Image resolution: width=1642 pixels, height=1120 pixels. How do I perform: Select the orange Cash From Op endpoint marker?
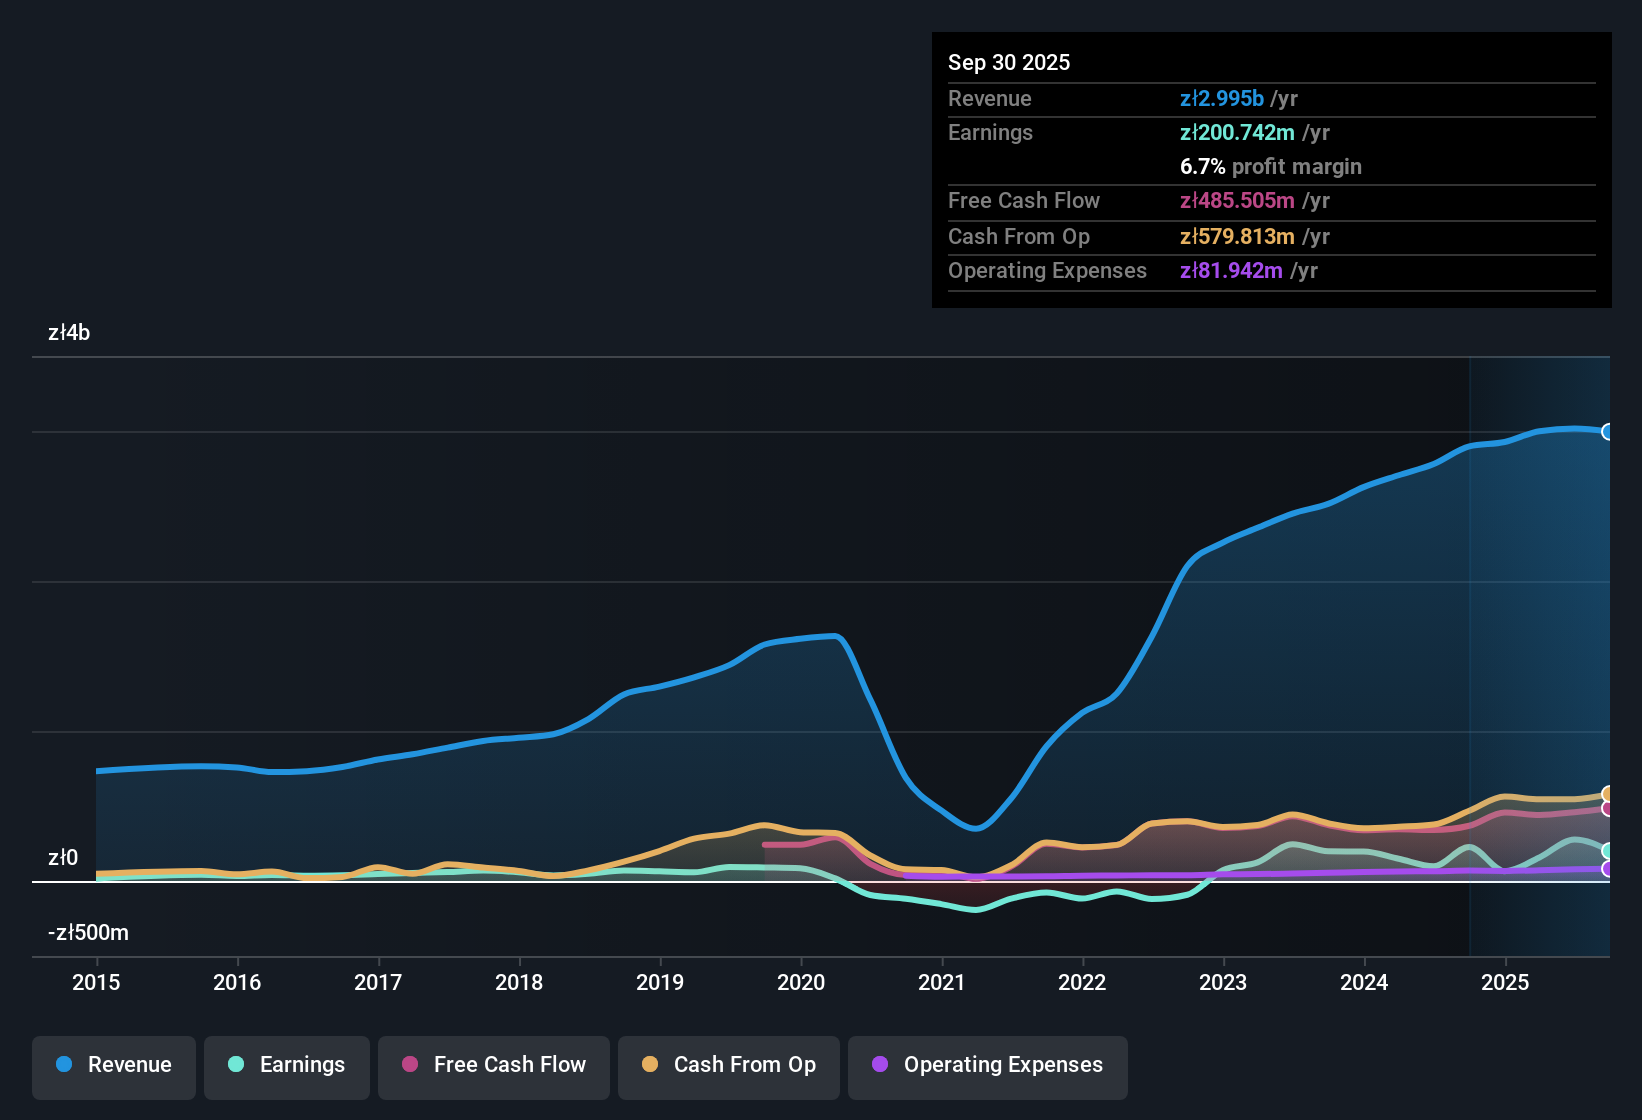1606,791
